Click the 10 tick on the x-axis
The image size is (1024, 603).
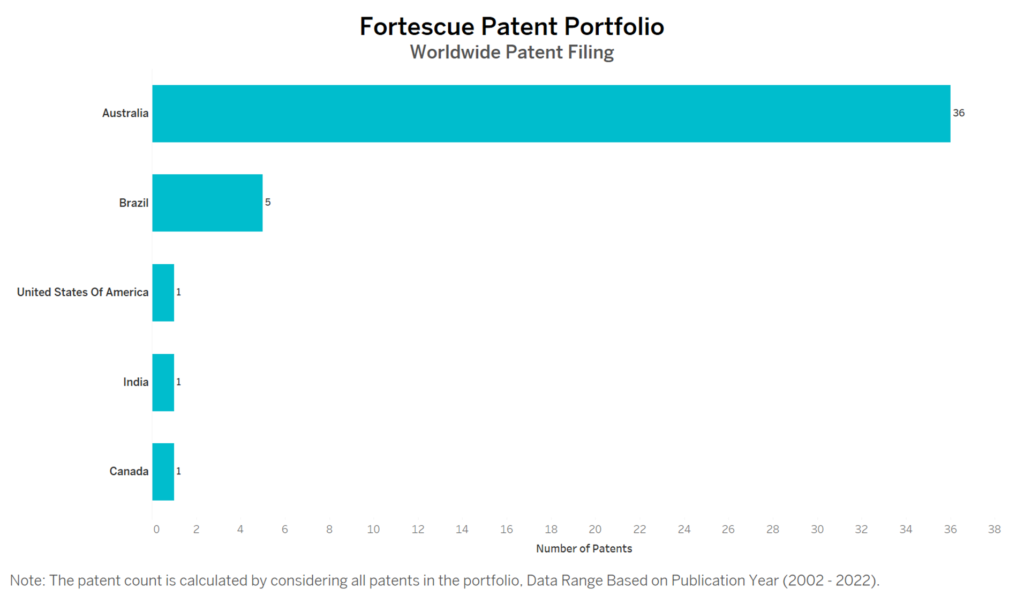click(x=374, y=528)
